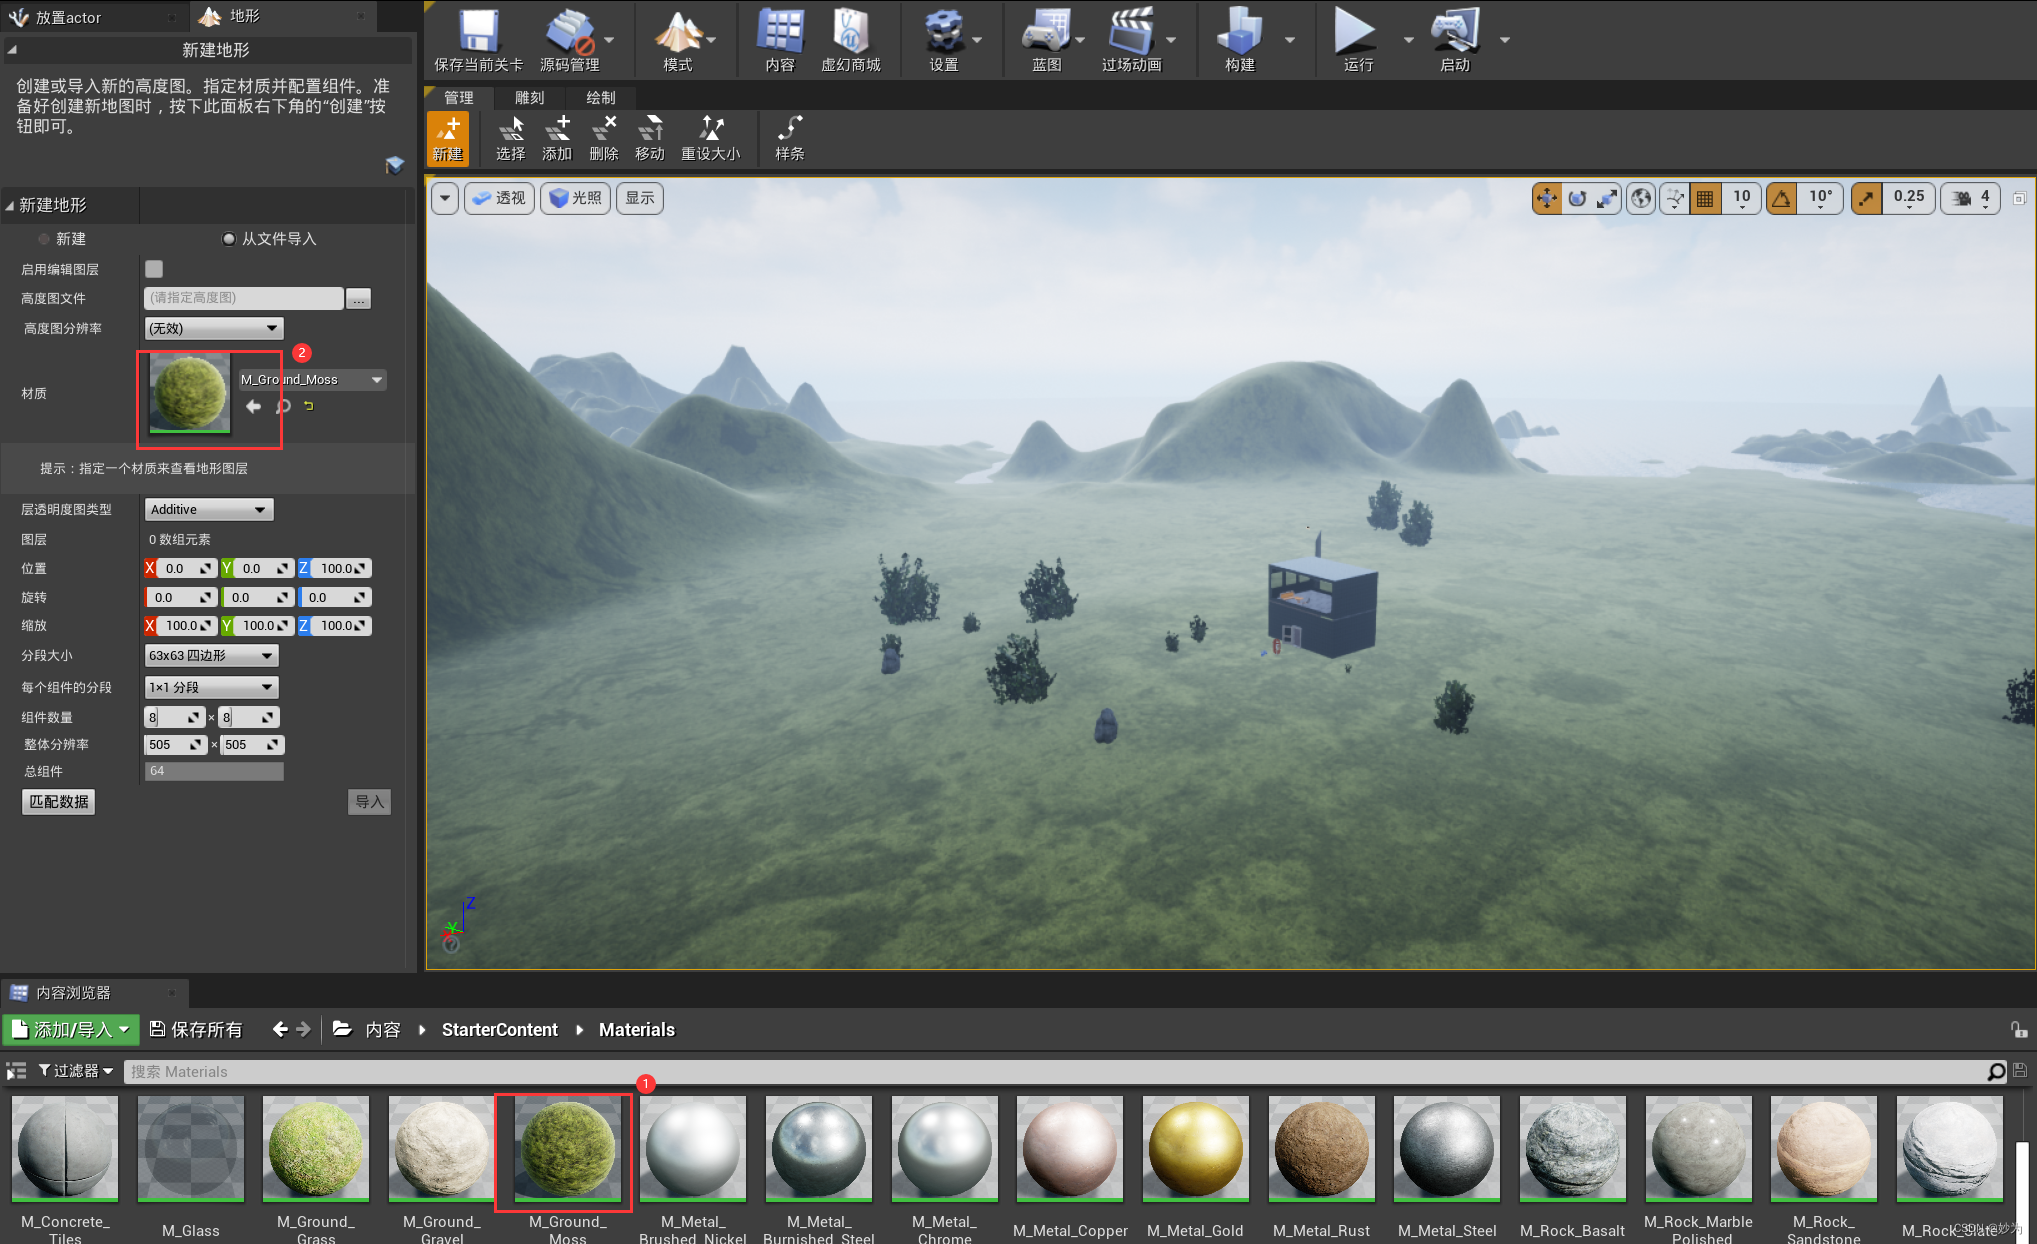Viewport: 2037px width, 1244px height.
Task: Browse to material with the magnifier icon
Action: point(283,406)
